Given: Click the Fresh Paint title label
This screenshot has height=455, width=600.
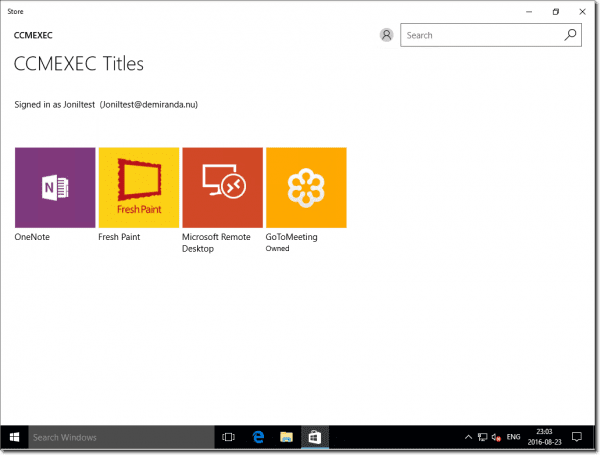Looking at the screenshot, I should point(119,237).
